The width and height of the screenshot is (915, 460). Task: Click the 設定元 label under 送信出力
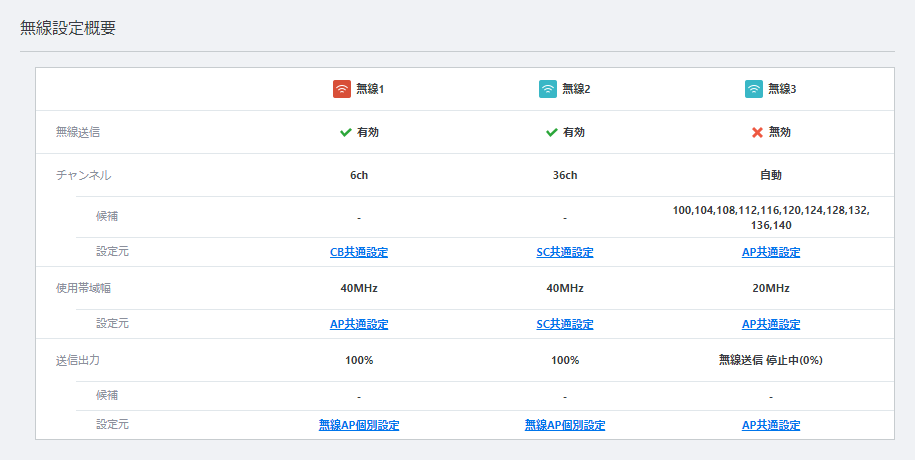tap(112, 424)
